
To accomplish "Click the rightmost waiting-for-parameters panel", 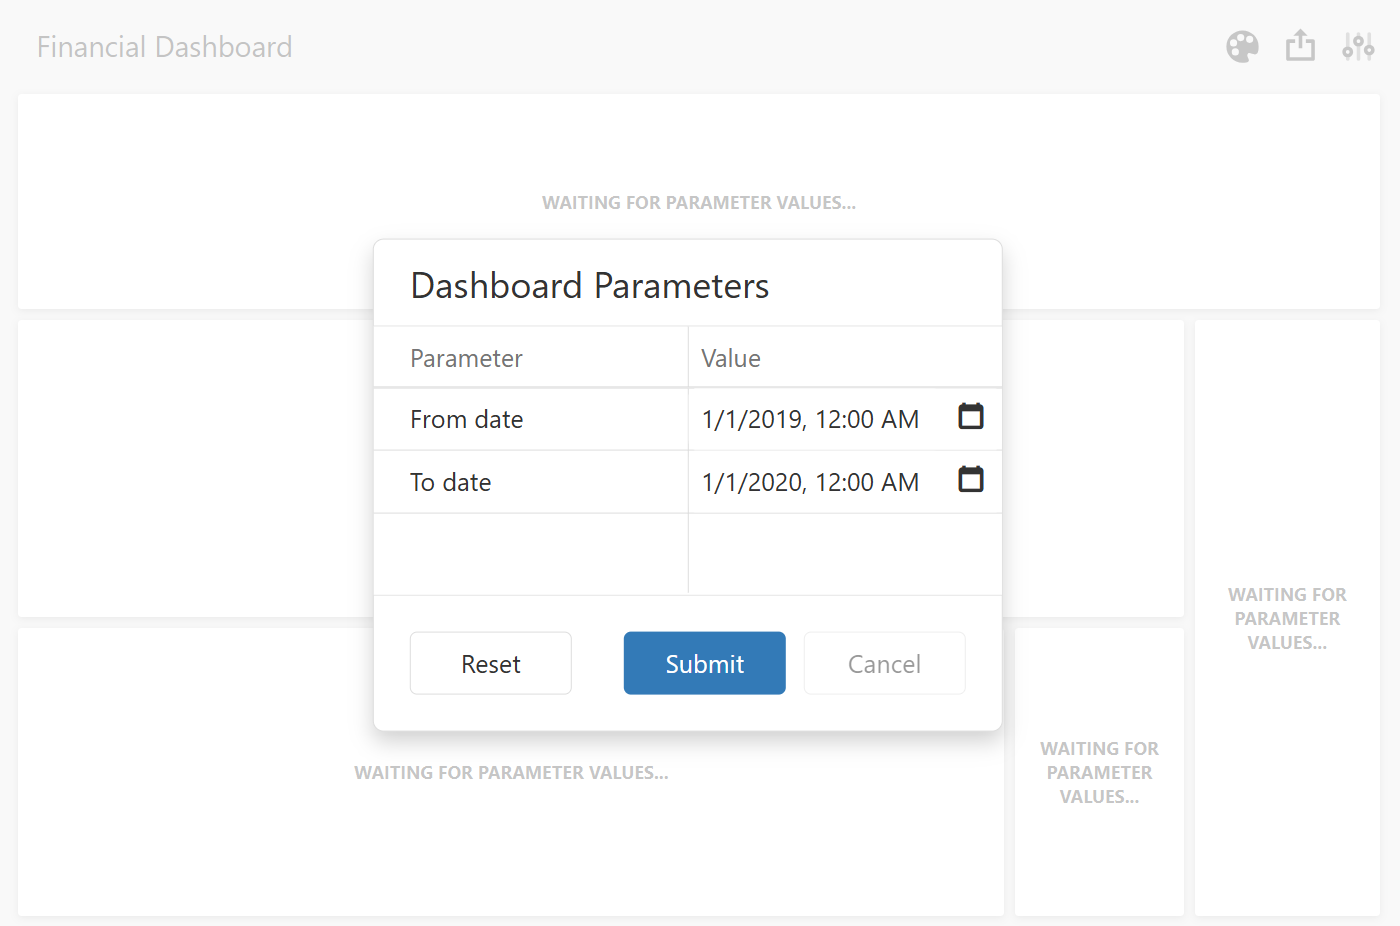I will tap(1287, 618).
